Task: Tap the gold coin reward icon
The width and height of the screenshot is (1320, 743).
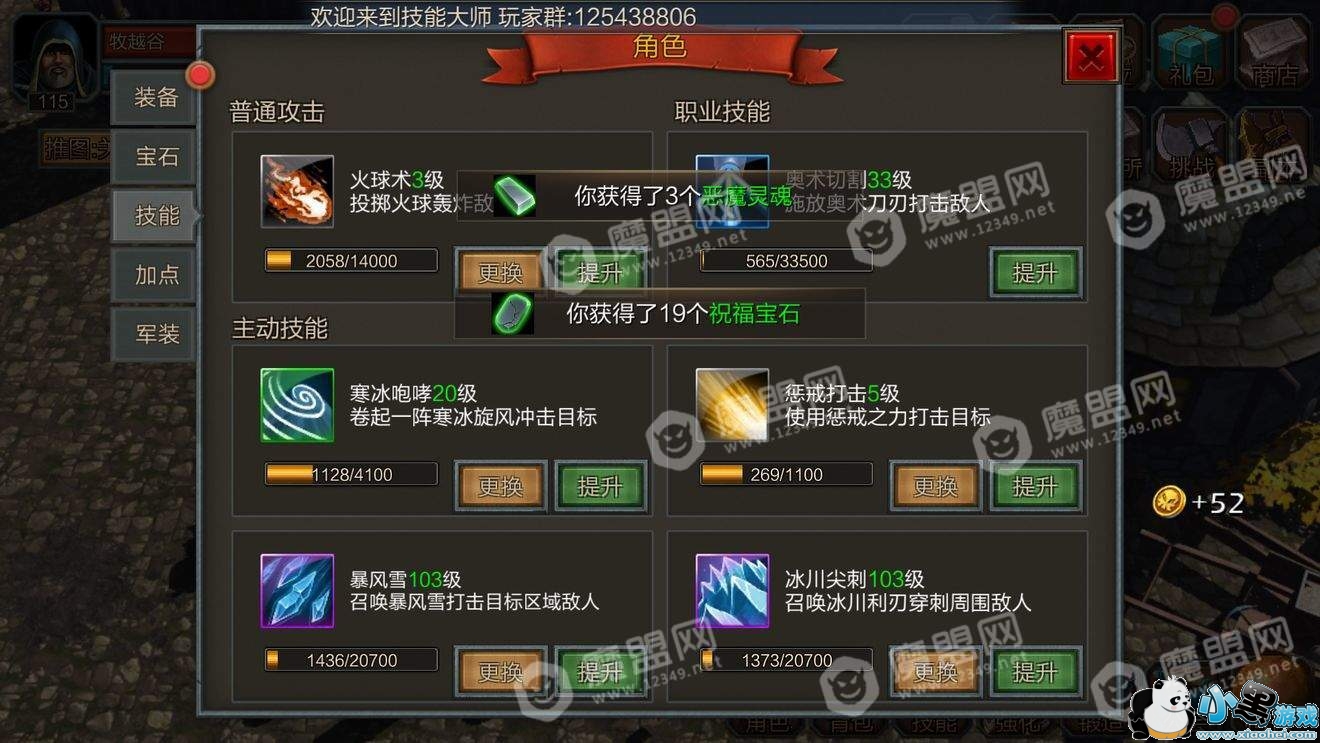Action: 1167,501
